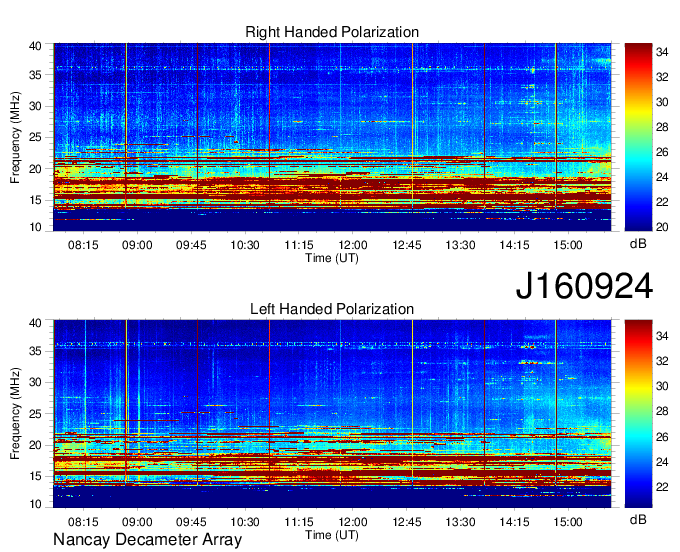Click the 10:30 tick of the bottom plot
Image resolution: width=680 pixels, height=552 pixels.
click(245, 522)
